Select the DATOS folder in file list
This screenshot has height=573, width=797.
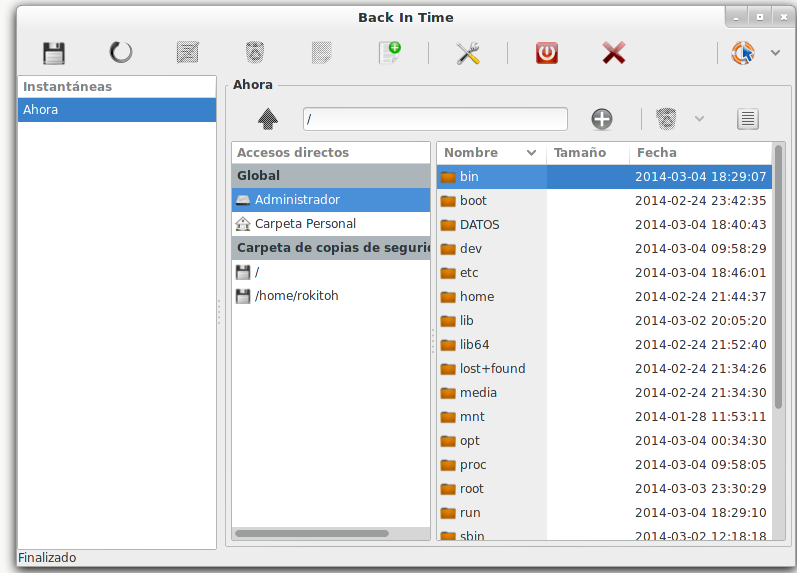tap(479, 225)
